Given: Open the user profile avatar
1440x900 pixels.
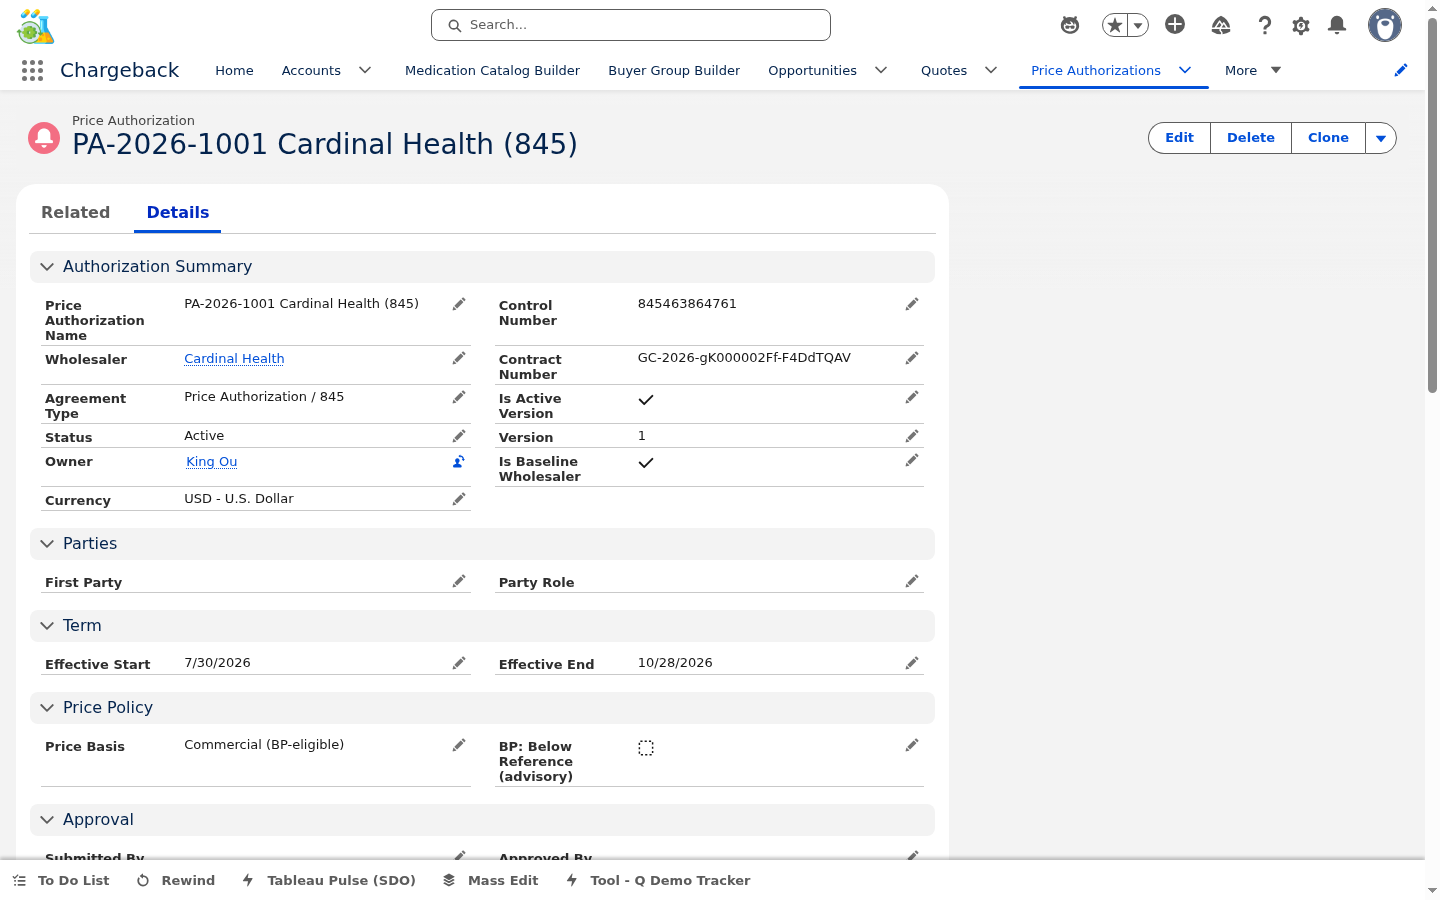Looking at the screenshot, I should pyautogui.click(x=1385, y=25).
